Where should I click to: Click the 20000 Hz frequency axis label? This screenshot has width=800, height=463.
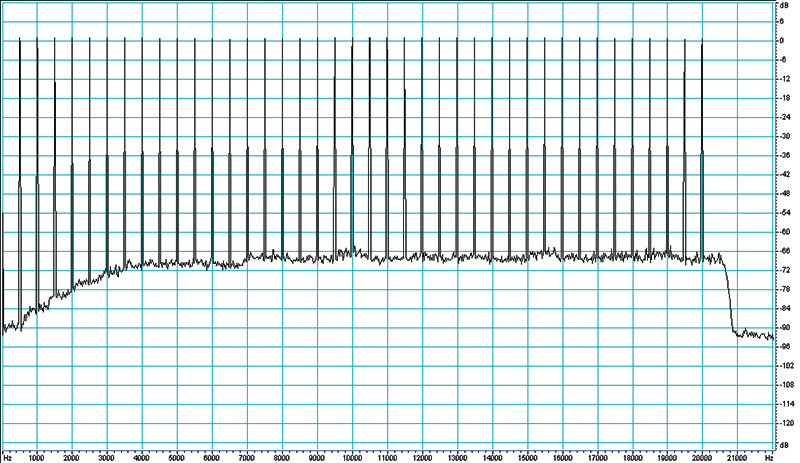tap(702, 458)
